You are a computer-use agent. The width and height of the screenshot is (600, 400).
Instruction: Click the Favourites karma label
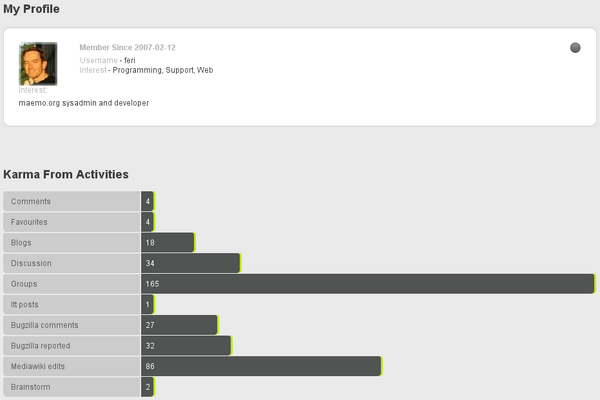30,222
